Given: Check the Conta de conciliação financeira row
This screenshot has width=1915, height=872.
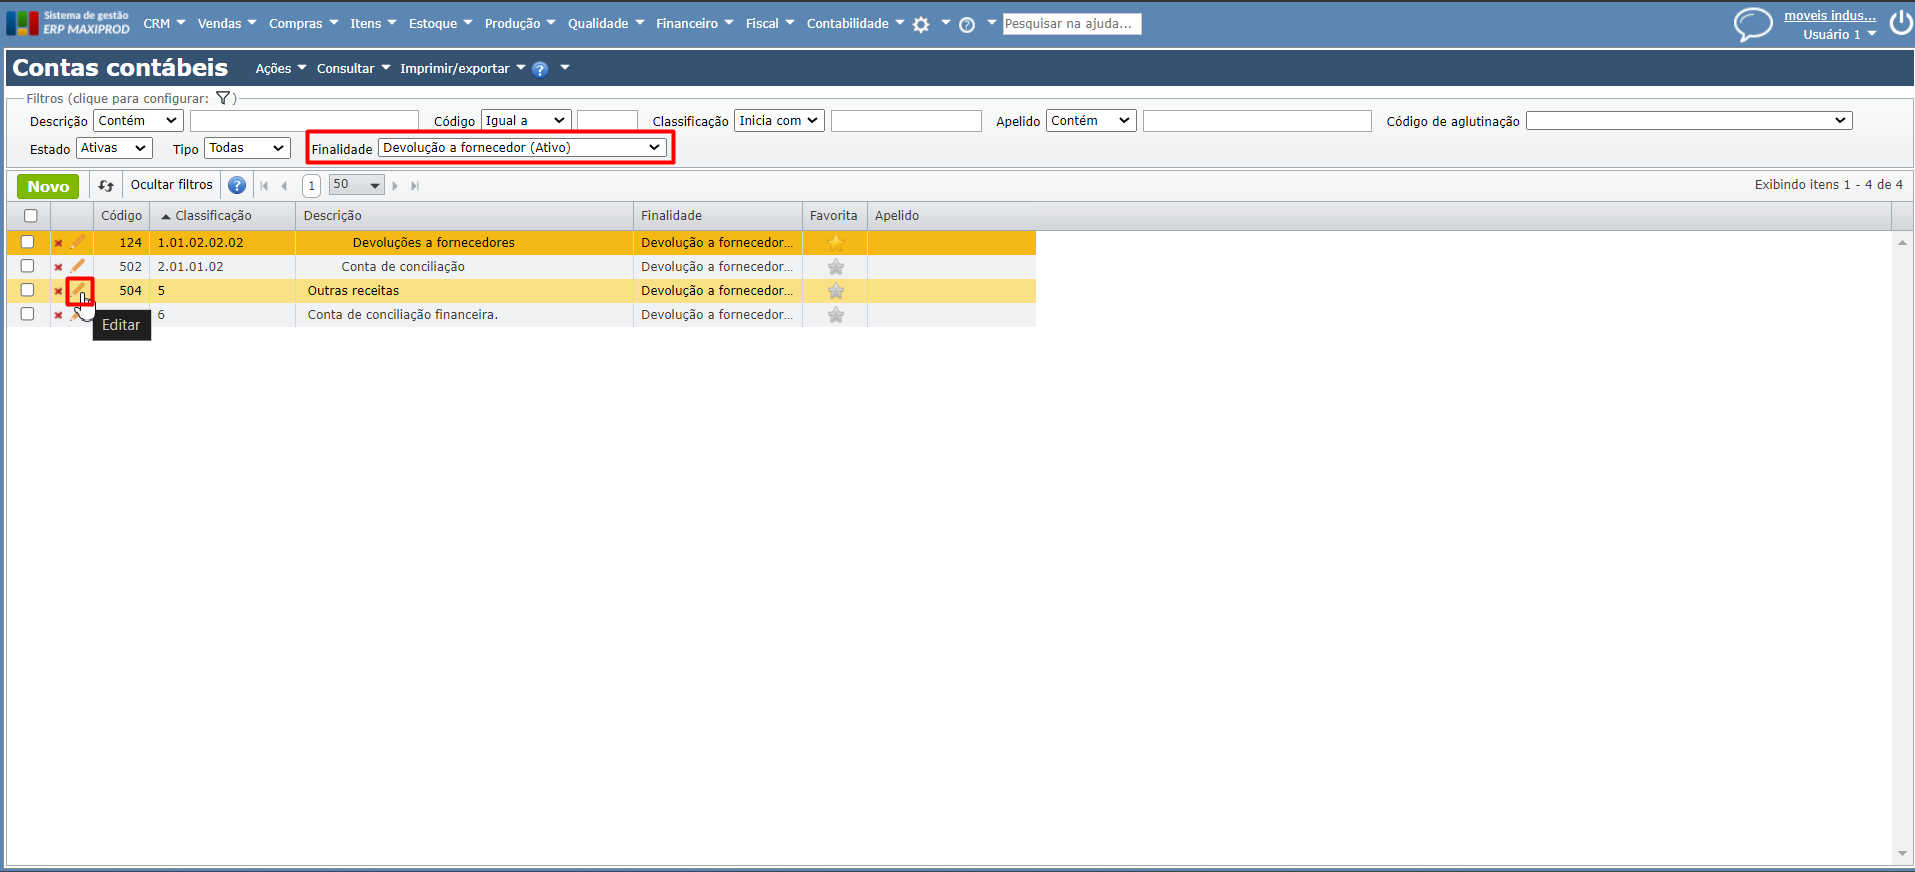Looking at the screenshot, I should (28, 314).
